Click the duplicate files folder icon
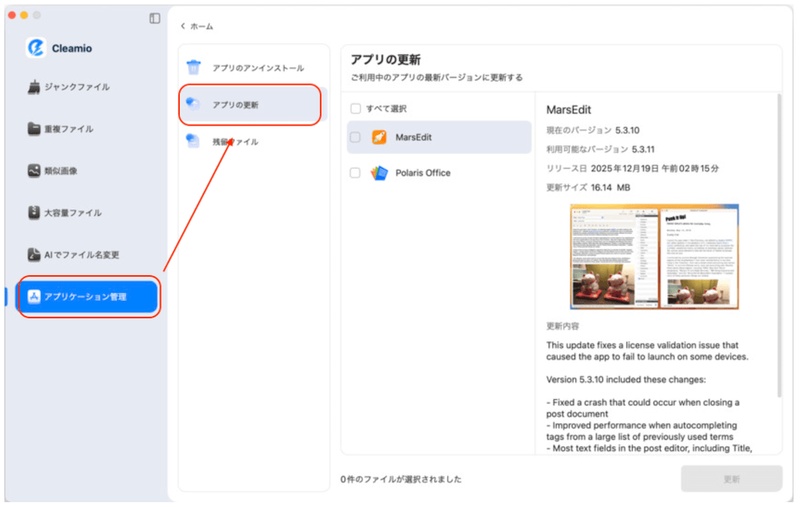The height and width of the screenshot is (507, 800). [34, 129]
